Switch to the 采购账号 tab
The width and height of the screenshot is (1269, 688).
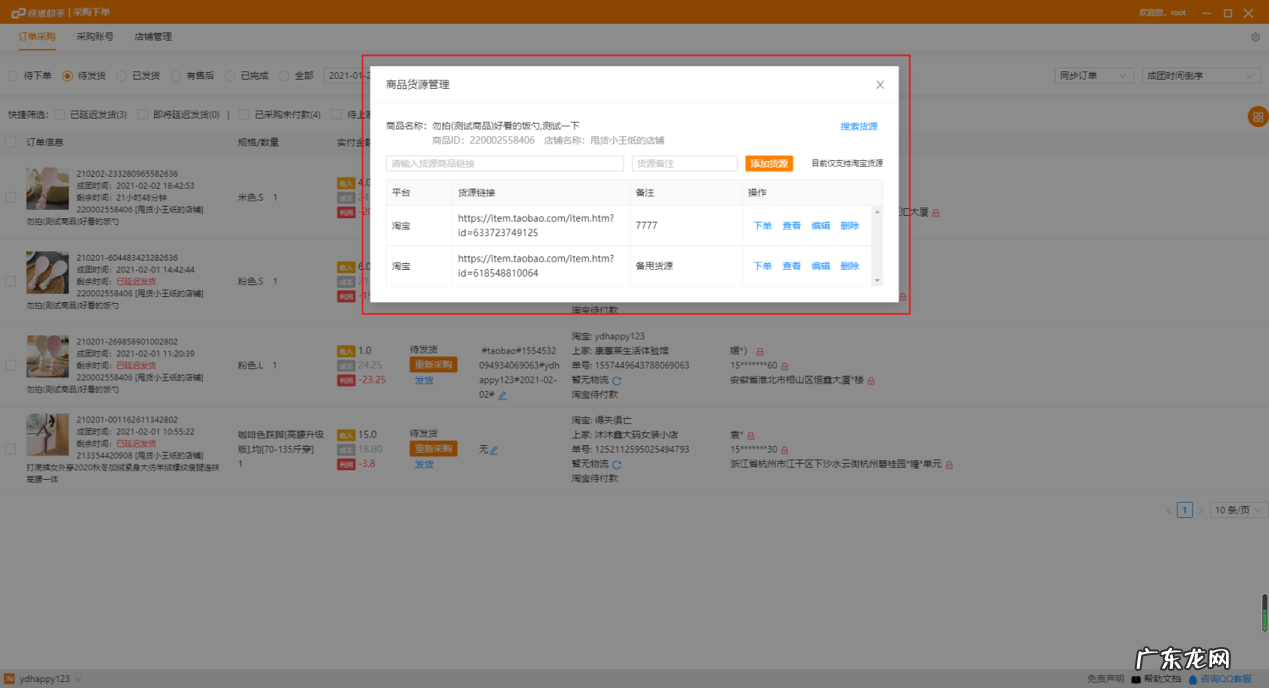click(98, 36)
